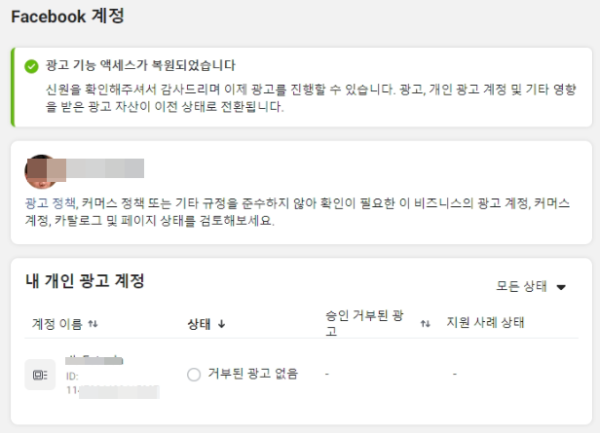Click the down arrow beside 상태 header
The width and height of the screenshot is (600, 433).
click(x=222, y=324)
